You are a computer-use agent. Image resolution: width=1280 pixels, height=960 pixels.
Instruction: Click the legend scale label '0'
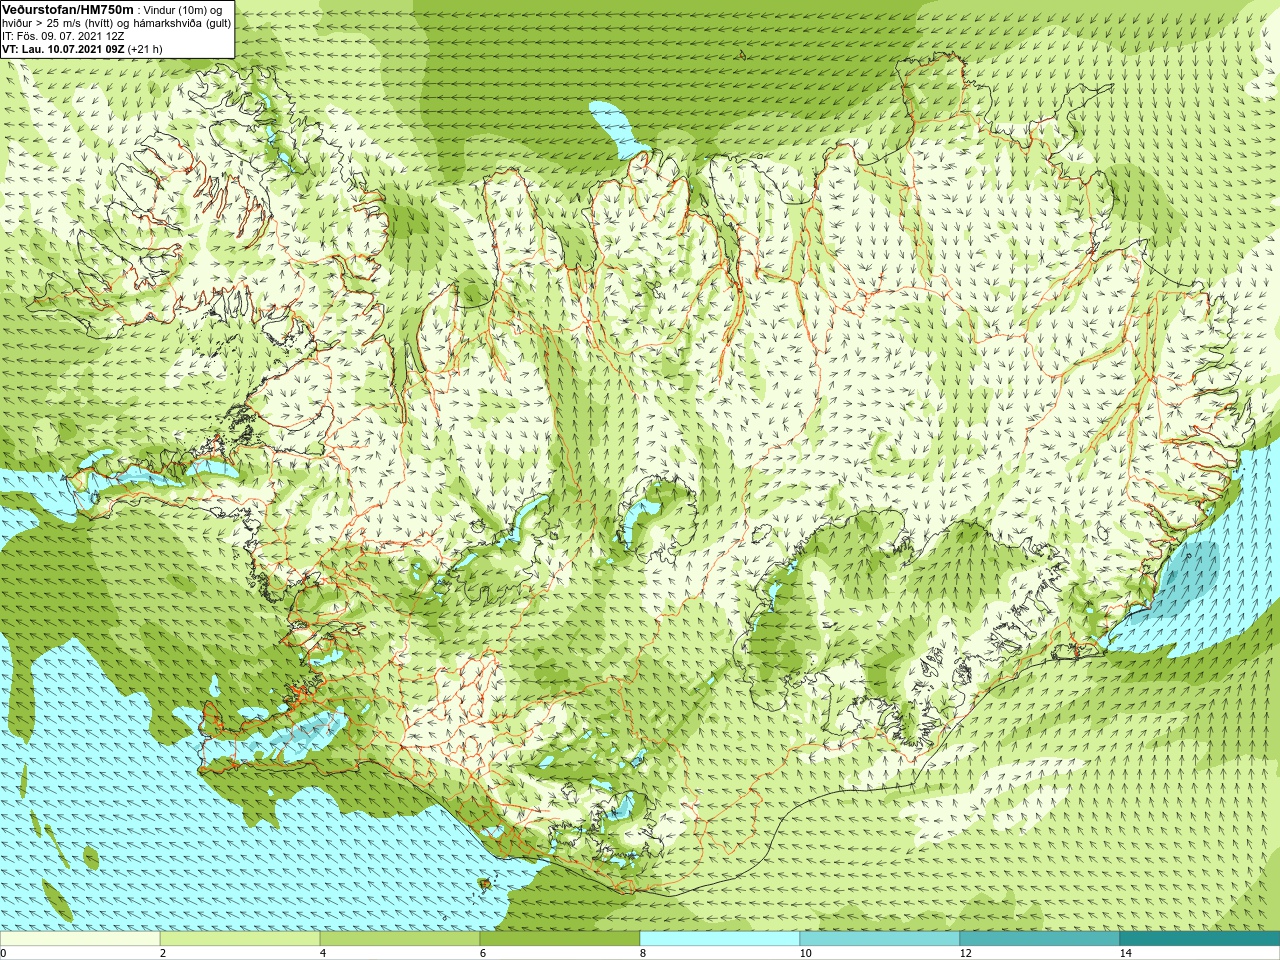(x=3, y=953)
